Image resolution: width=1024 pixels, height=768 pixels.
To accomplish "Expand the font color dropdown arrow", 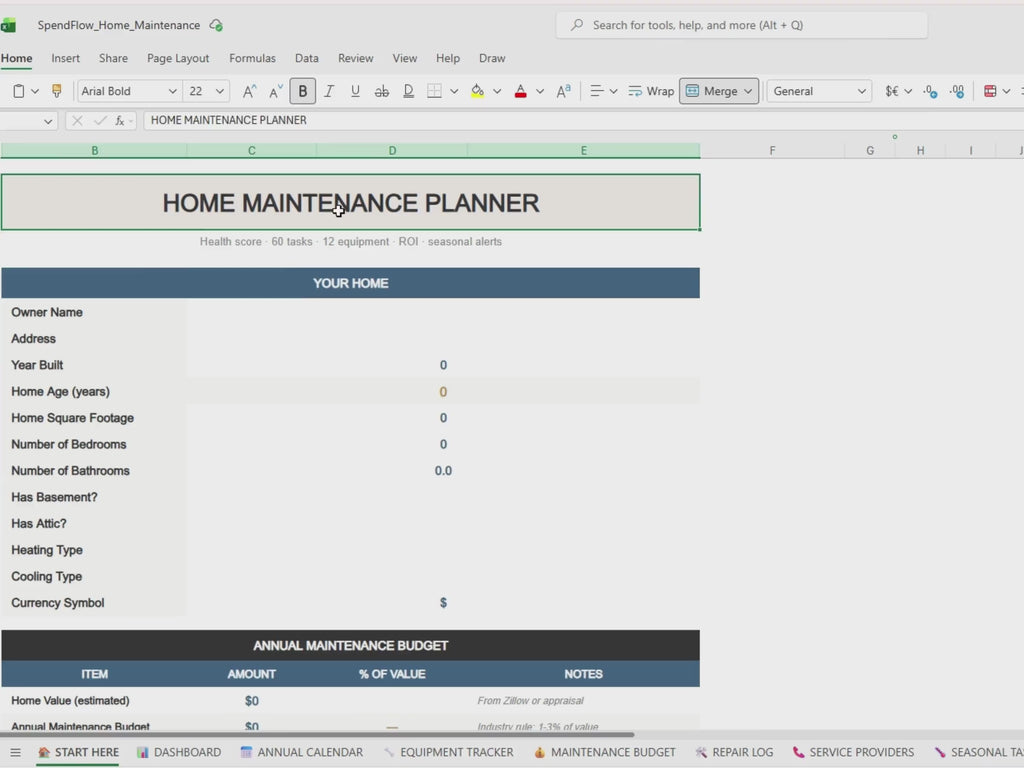I will click(540, 91).
